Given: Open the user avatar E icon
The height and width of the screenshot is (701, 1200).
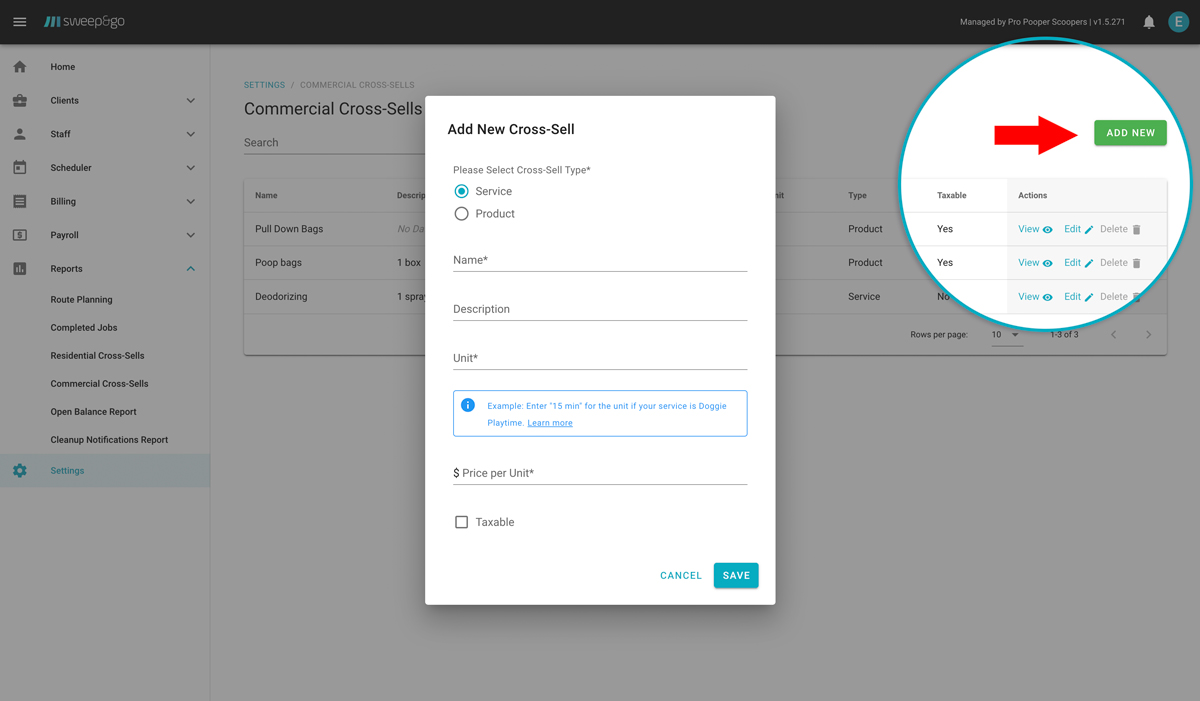Looking at the screenshot, I should [1179, 22].
